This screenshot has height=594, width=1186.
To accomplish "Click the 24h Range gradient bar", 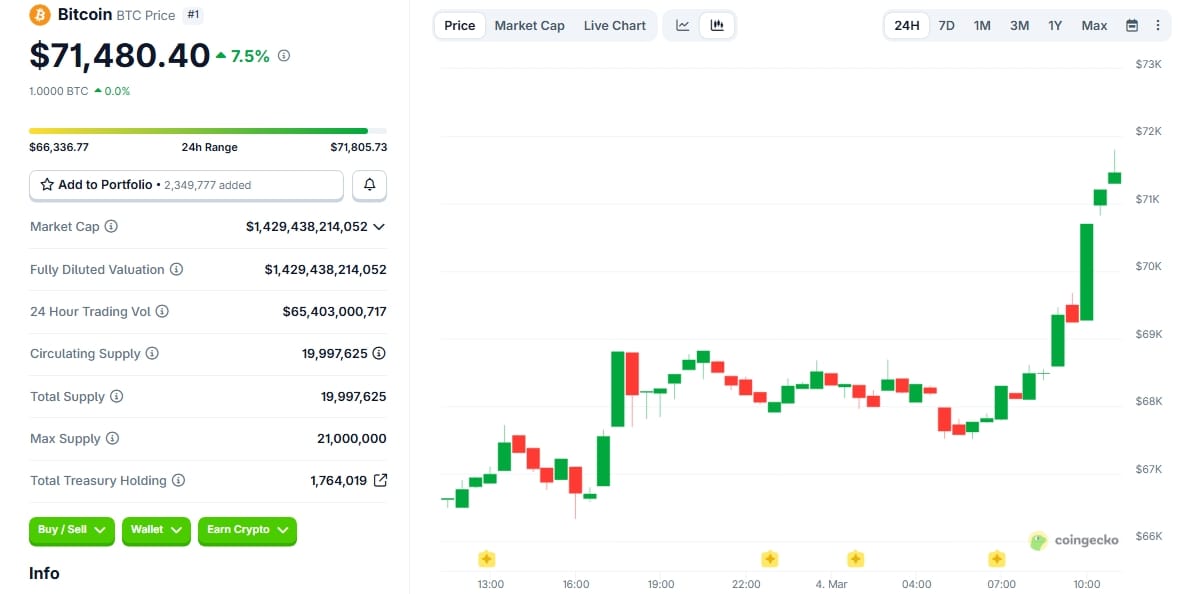I will 199,130.
